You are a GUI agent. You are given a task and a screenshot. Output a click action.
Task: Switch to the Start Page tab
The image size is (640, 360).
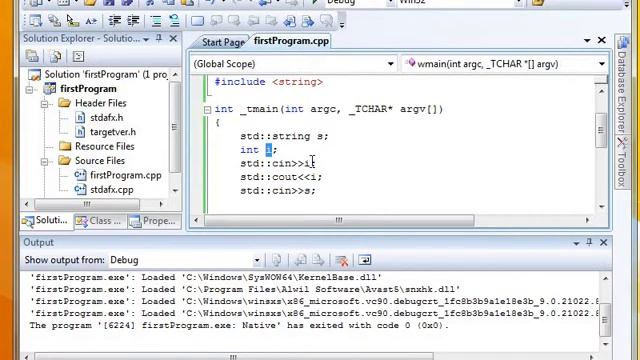point(223,42)
